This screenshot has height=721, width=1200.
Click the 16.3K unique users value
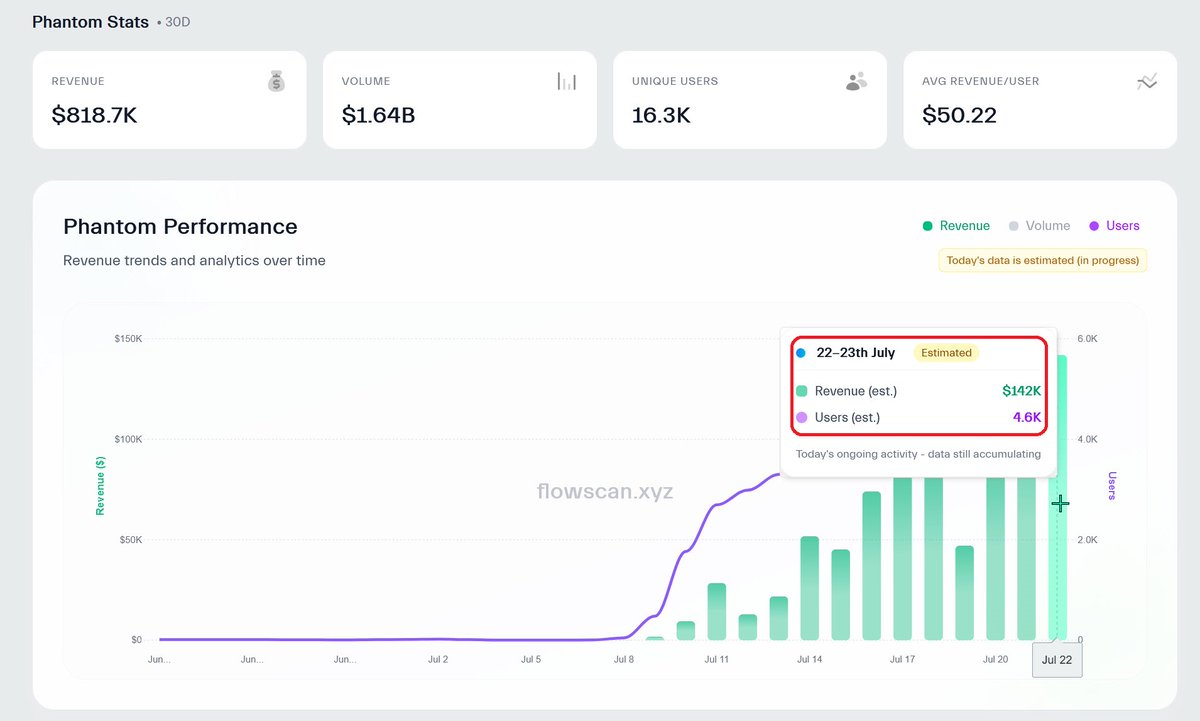(661, 116)
